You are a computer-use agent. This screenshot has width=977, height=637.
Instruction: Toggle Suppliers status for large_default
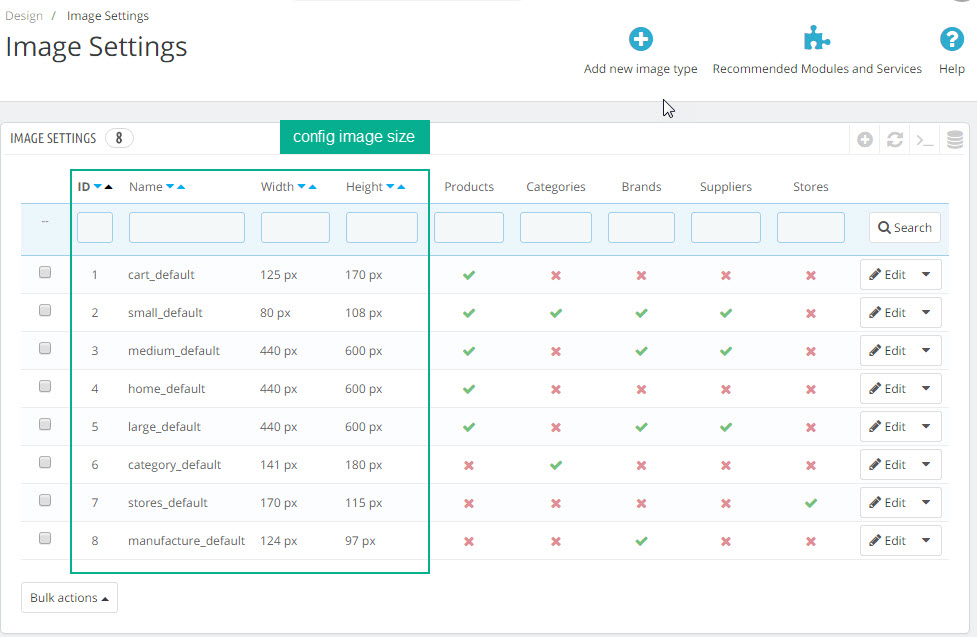pyautogui.click(x=726, y=427)
